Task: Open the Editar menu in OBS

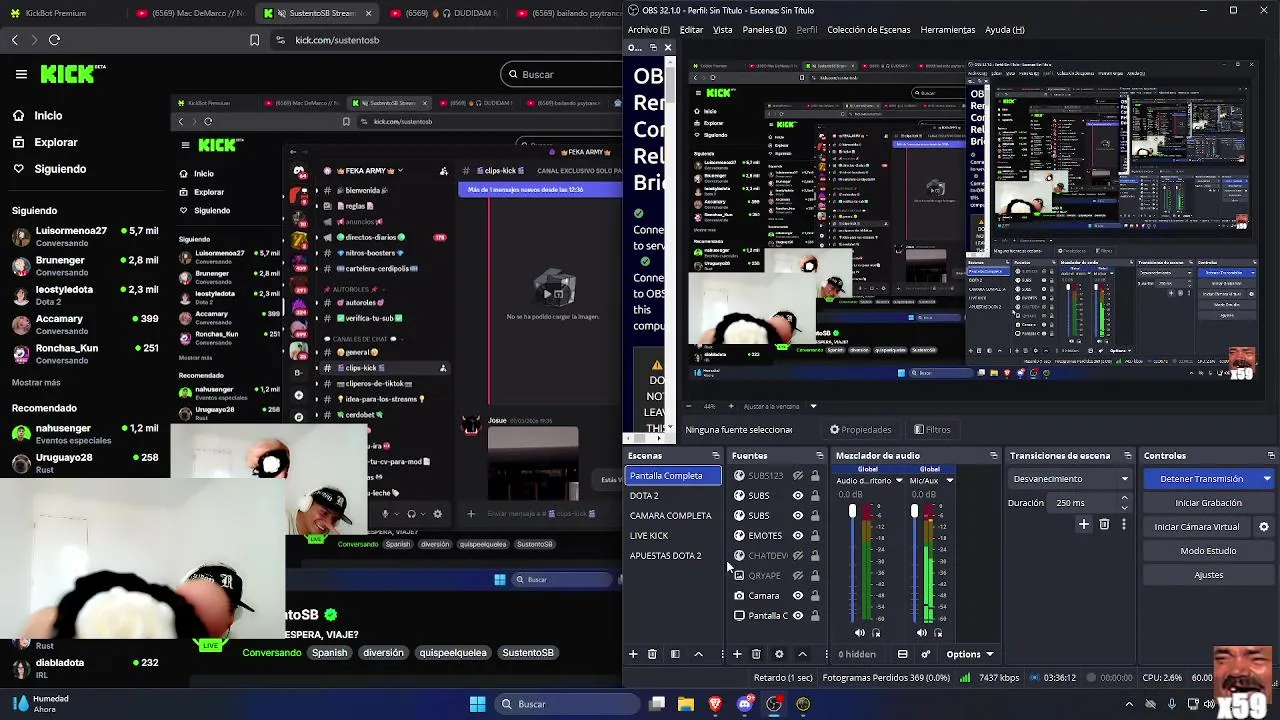Action: pyautogui.click(x=691, y=30)
